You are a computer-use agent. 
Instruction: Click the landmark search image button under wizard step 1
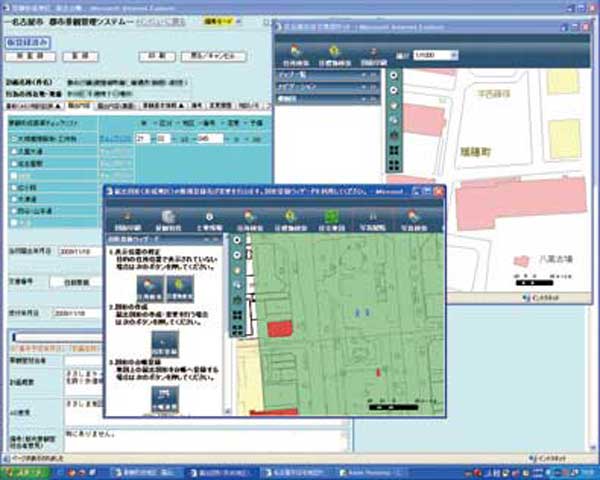click(x=180, y=289)
